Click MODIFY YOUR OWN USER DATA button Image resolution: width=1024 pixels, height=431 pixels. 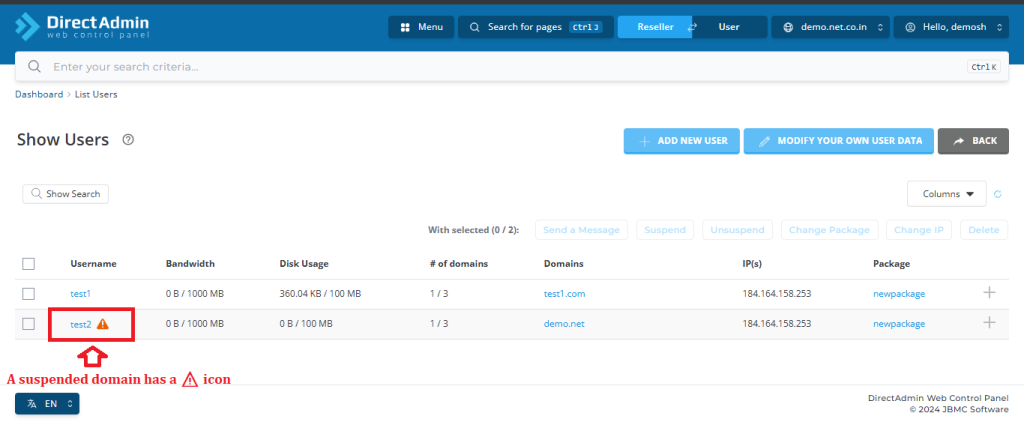(839, 140)
